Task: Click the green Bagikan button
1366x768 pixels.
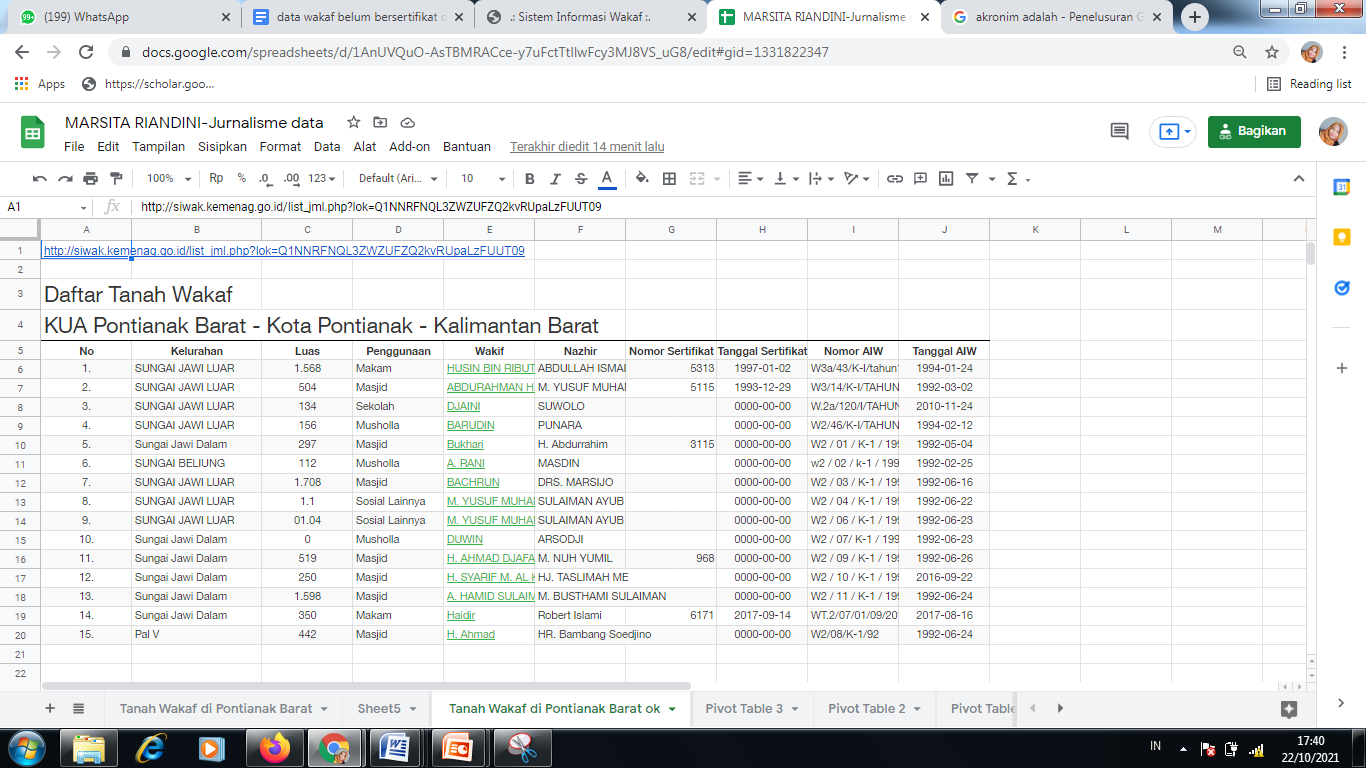Action: coord(1254,131)
